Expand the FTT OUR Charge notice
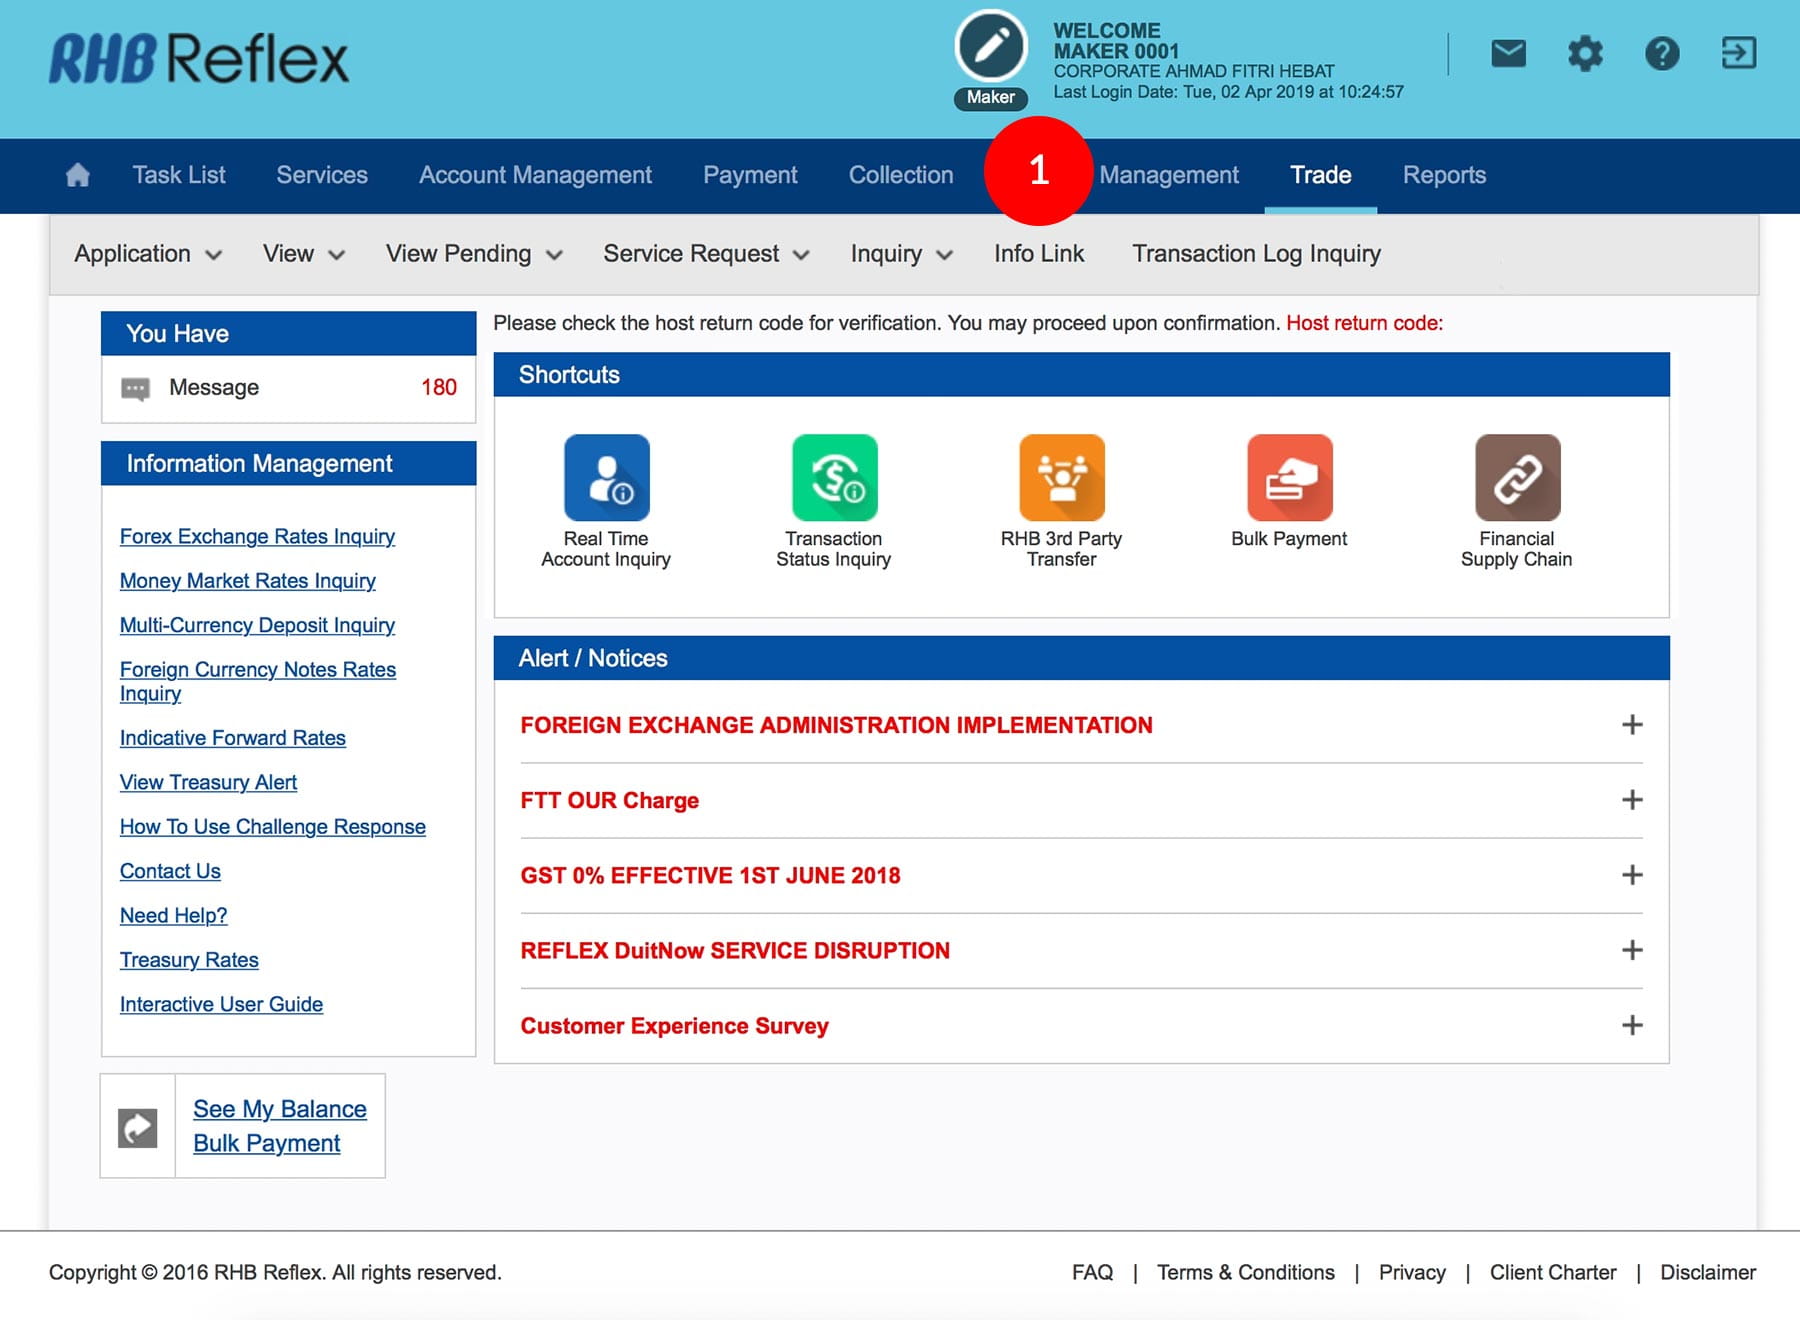 click(1632, 800)
